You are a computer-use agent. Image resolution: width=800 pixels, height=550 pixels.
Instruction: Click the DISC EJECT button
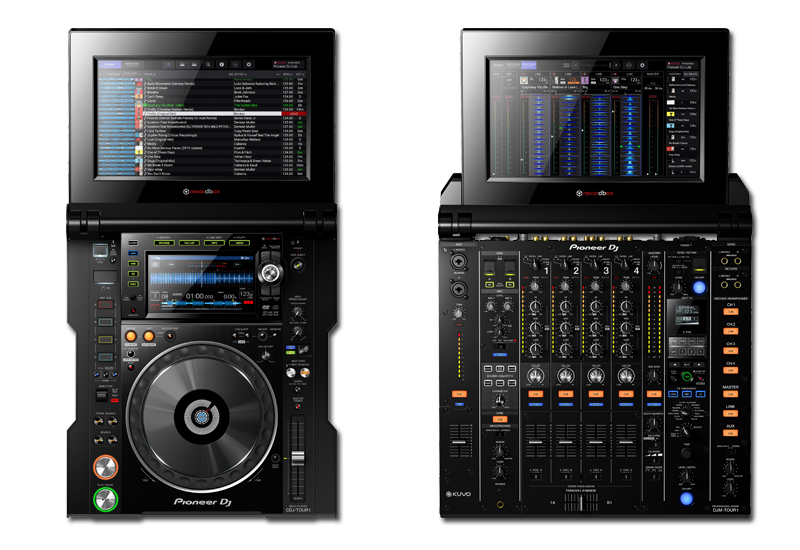(297, 264)
